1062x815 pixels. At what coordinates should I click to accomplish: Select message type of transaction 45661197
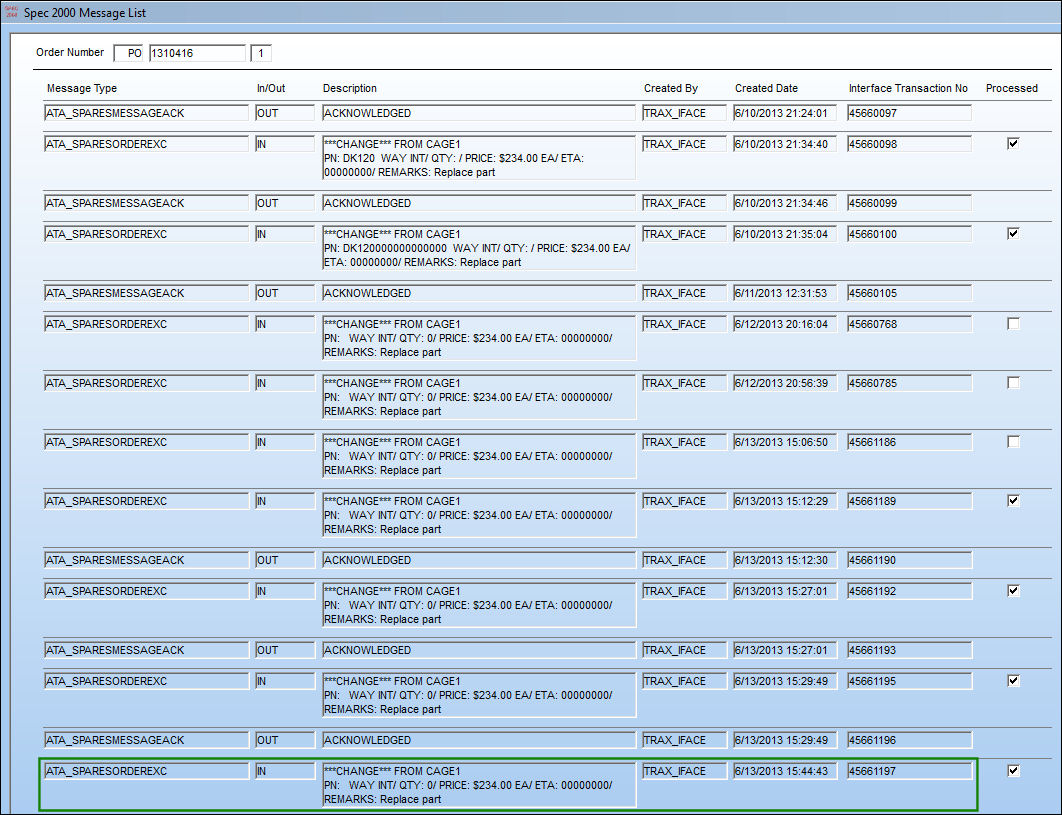(x=146, y=772)
